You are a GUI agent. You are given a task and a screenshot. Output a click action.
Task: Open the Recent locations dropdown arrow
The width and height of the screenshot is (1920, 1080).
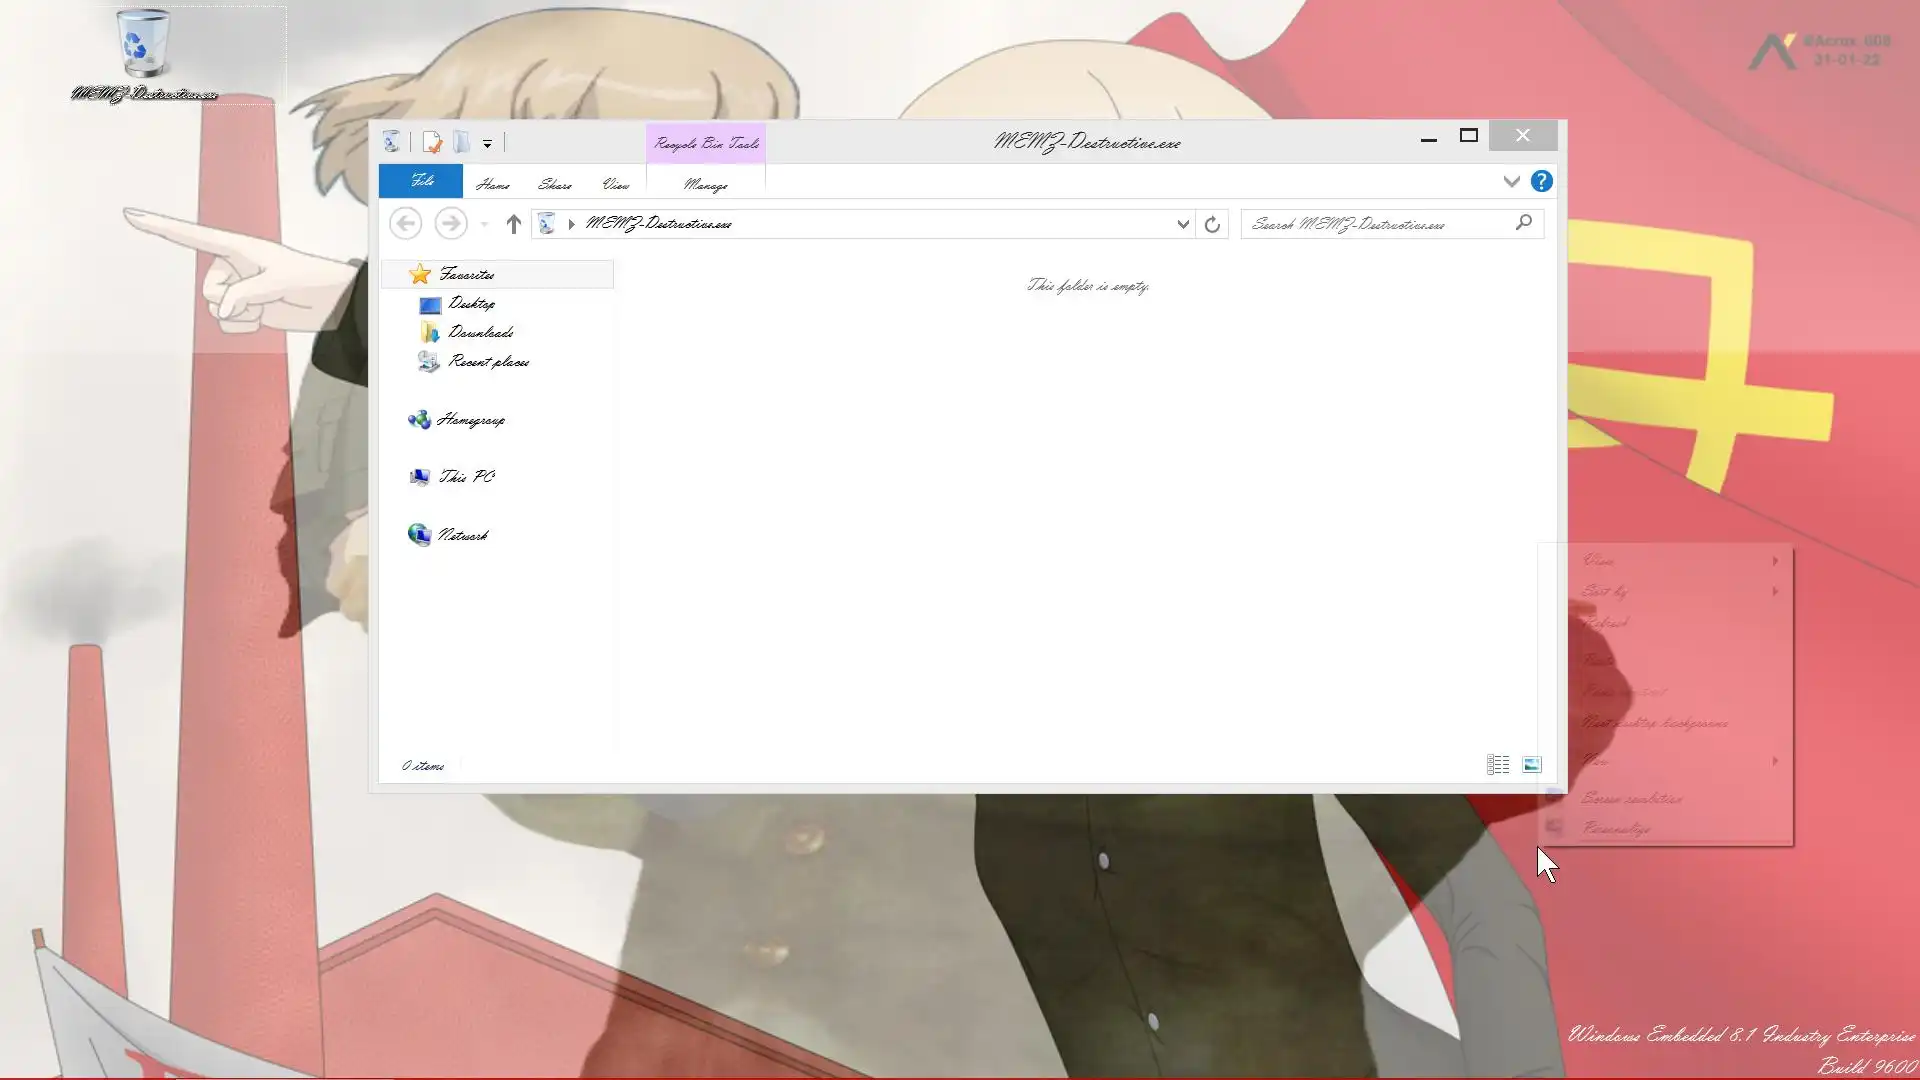pyautogui.click(x=484, y=224)
